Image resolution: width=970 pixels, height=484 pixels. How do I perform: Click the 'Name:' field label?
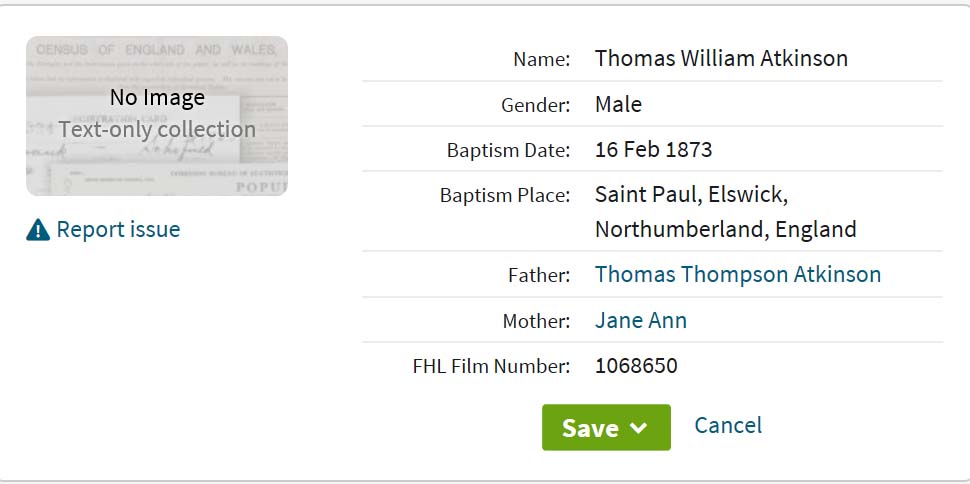tap(542, 59)
